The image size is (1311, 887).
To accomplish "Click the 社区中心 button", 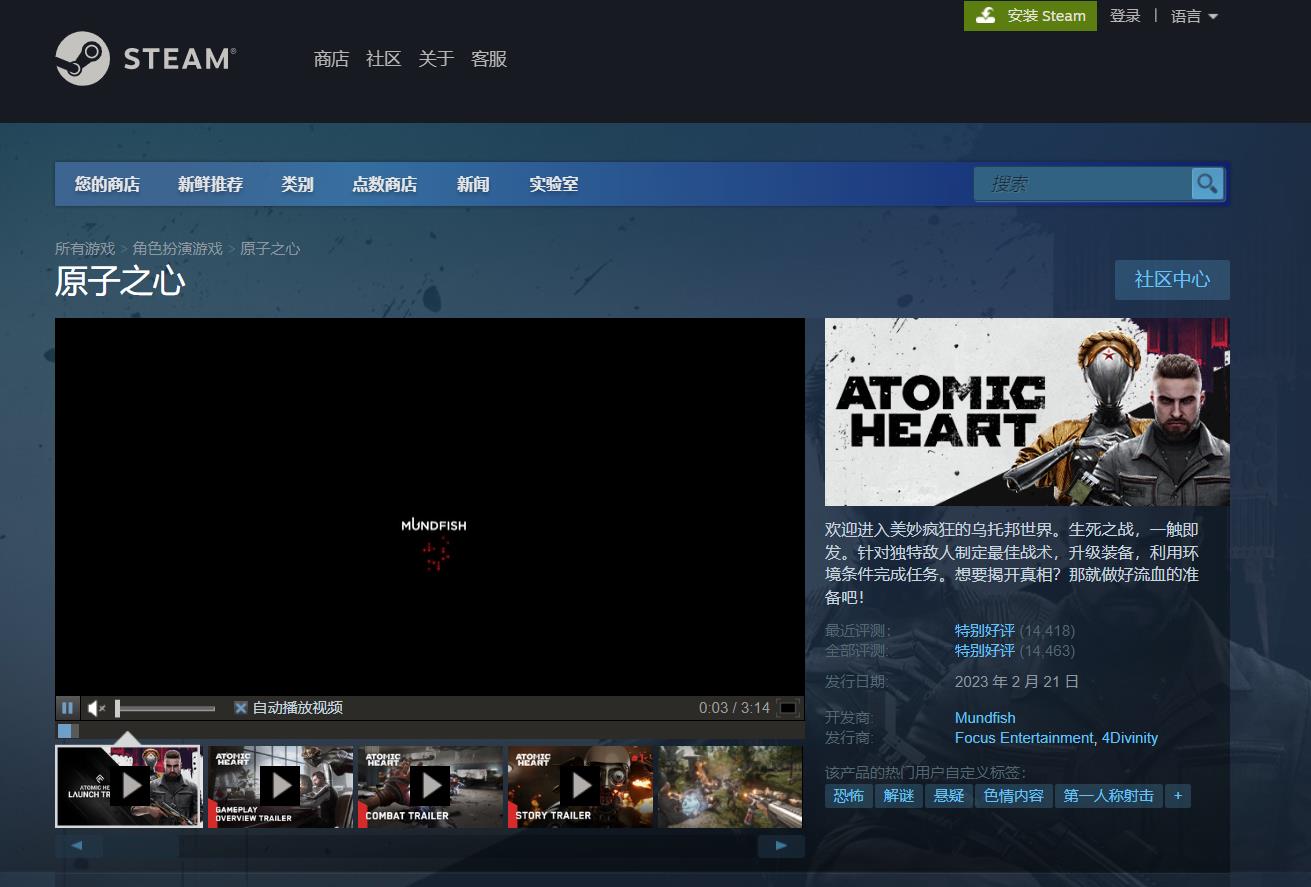I will click(x=1171, y=280).
